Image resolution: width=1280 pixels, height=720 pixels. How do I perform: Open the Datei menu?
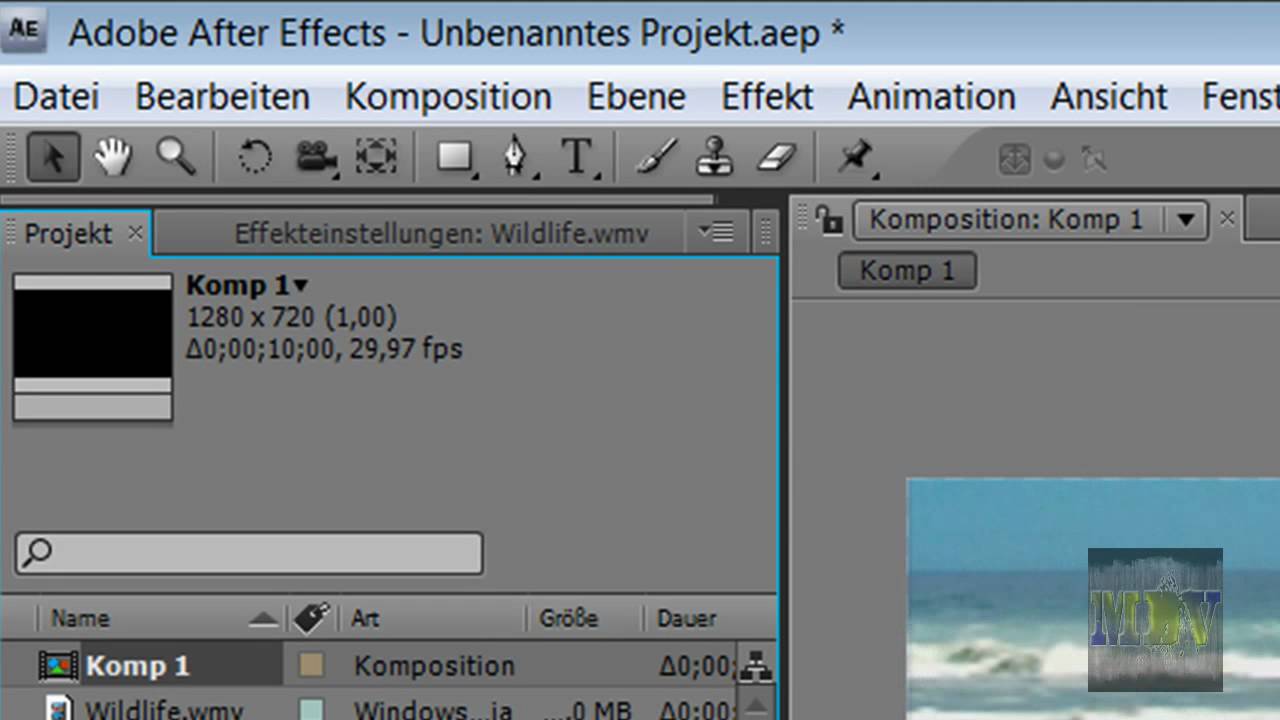click(57, 97)
